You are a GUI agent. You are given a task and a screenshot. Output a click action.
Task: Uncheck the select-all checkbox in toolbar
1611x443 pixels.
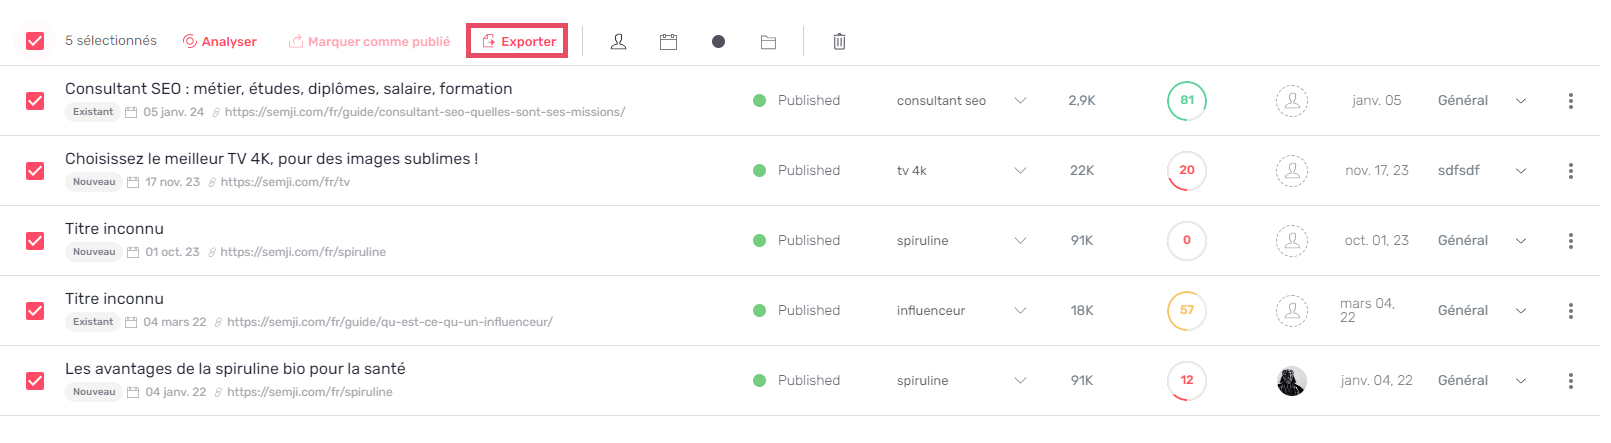click(35, 41)
